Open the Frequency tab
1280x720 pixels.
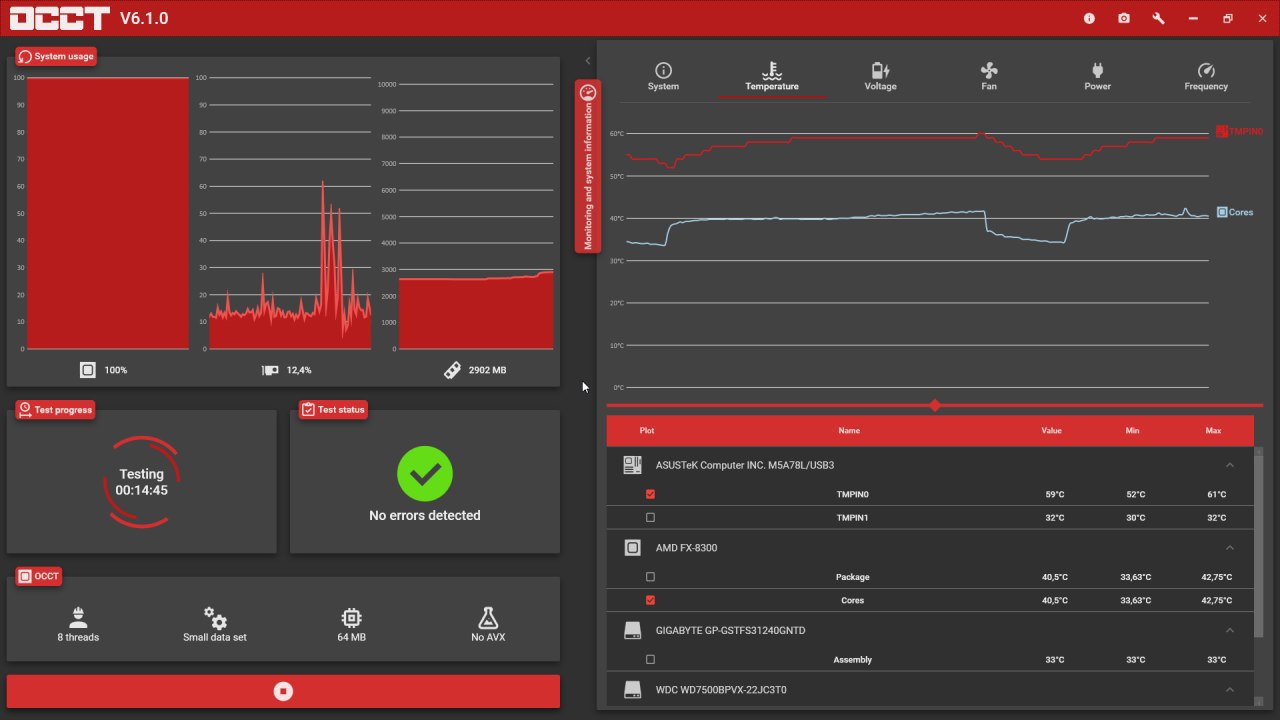(x=1206, y=77)
